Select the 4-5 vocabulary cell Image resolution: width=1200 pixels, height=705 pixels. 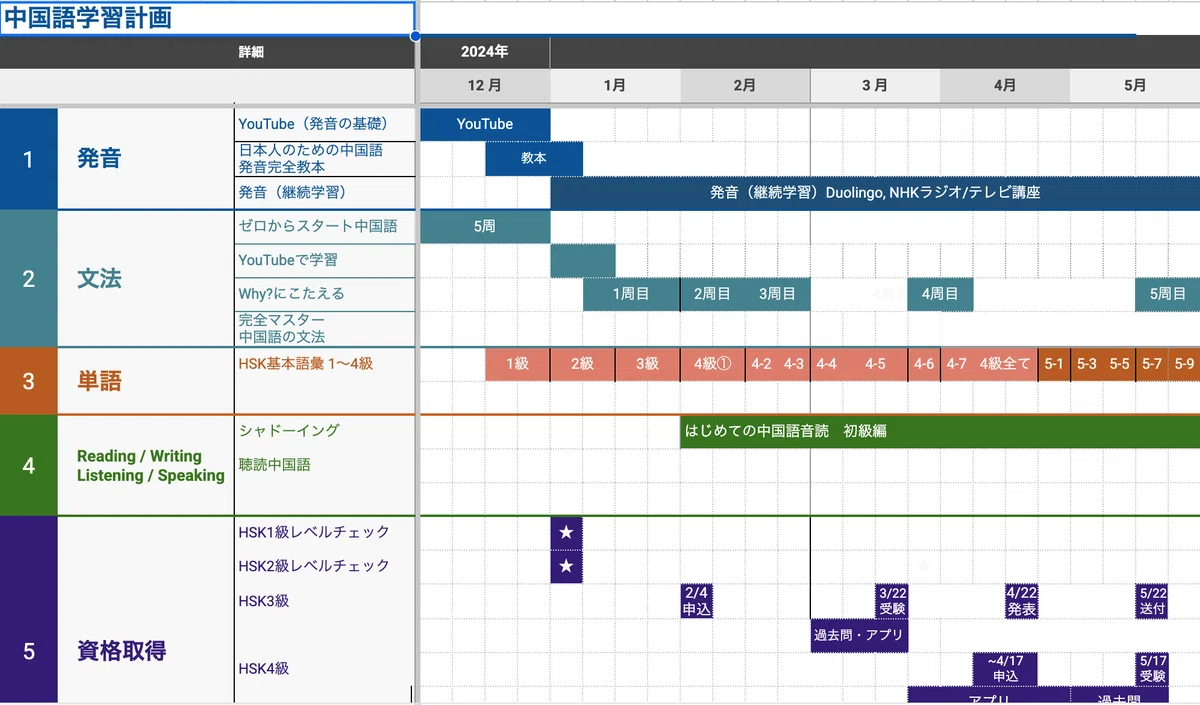pyautogui.click(x=875, y=364)
